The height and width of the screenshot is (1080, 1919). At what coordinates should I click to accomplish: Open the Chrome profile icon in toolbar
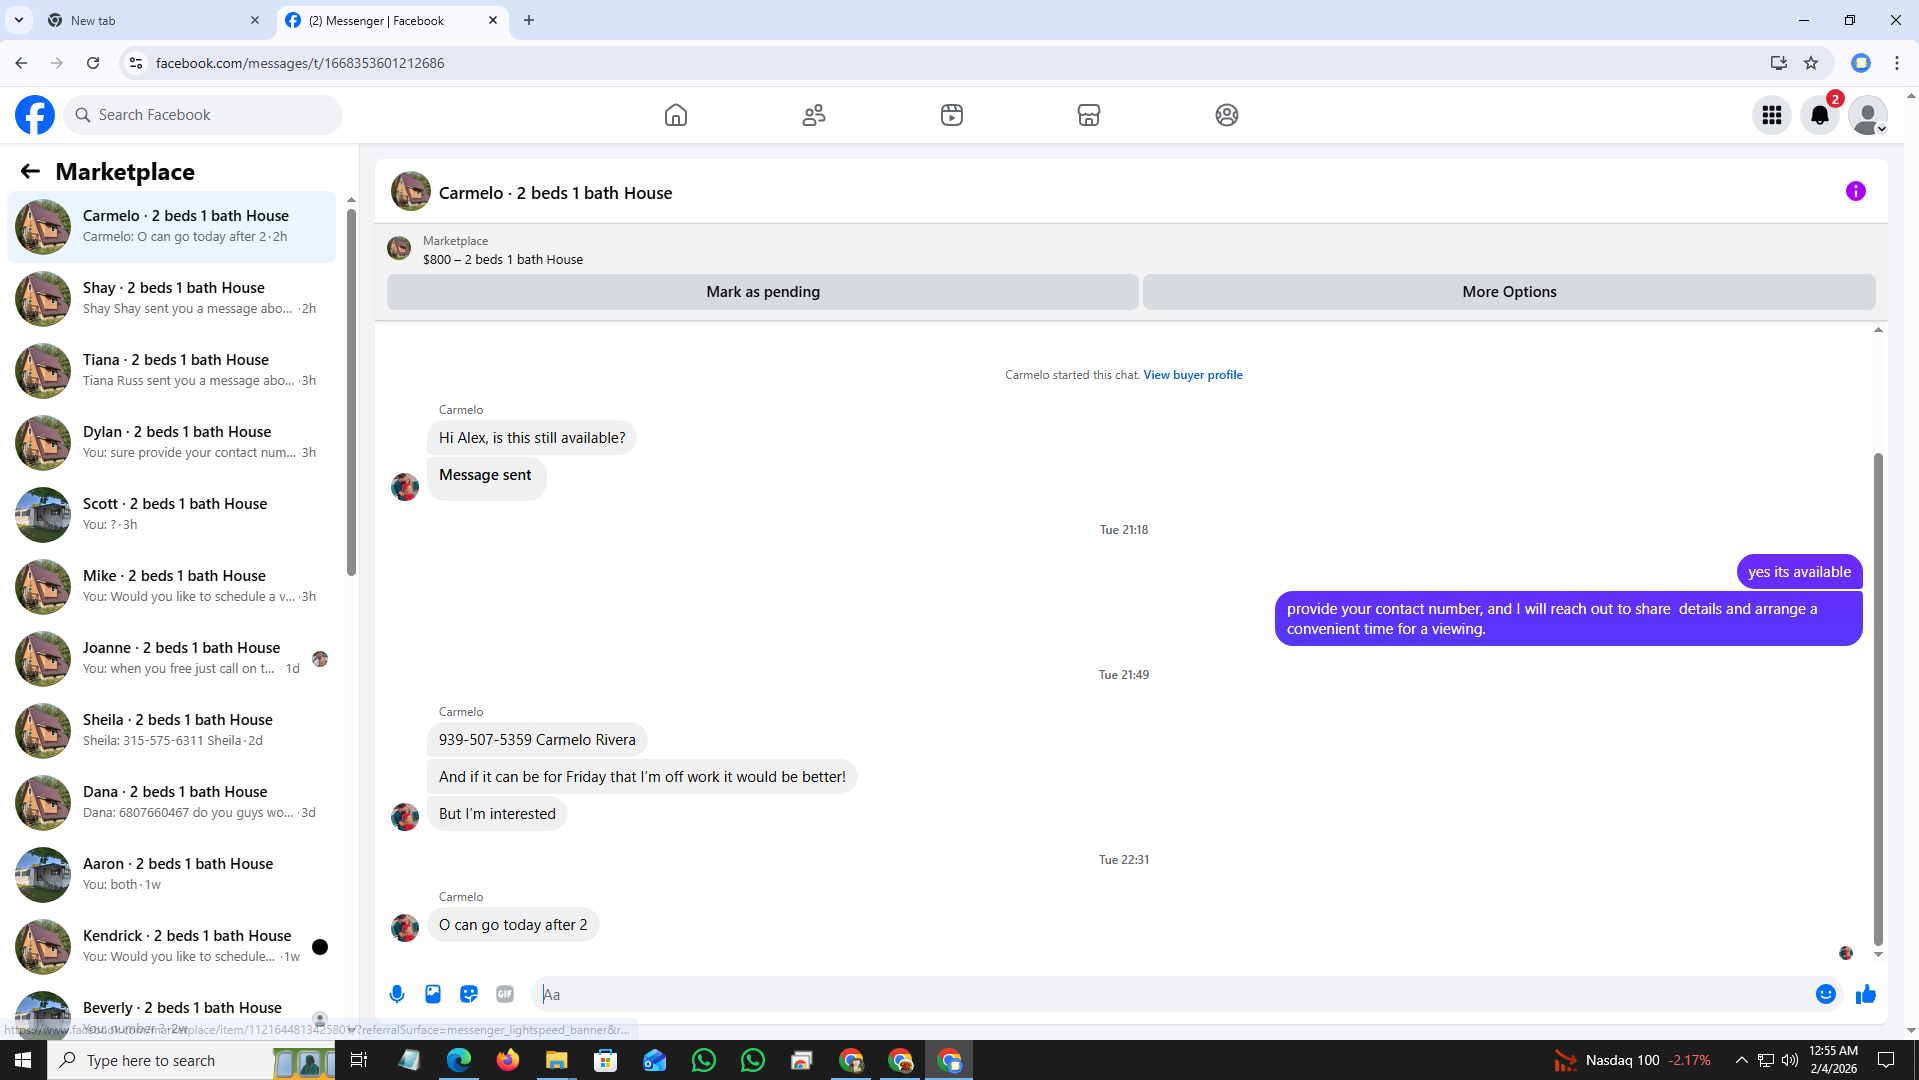click(1861, 63)
